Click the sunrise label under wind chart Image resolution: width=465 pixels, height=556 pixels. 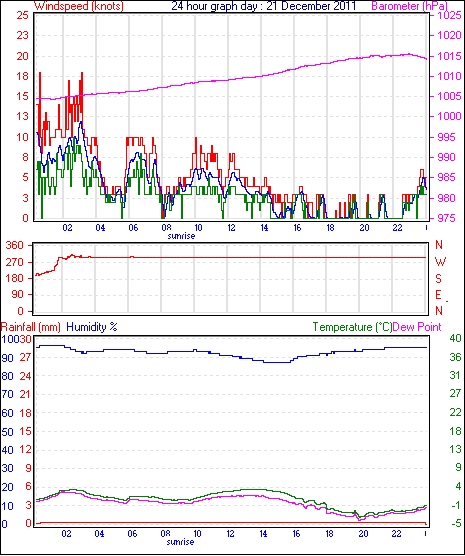pos(181,236)
